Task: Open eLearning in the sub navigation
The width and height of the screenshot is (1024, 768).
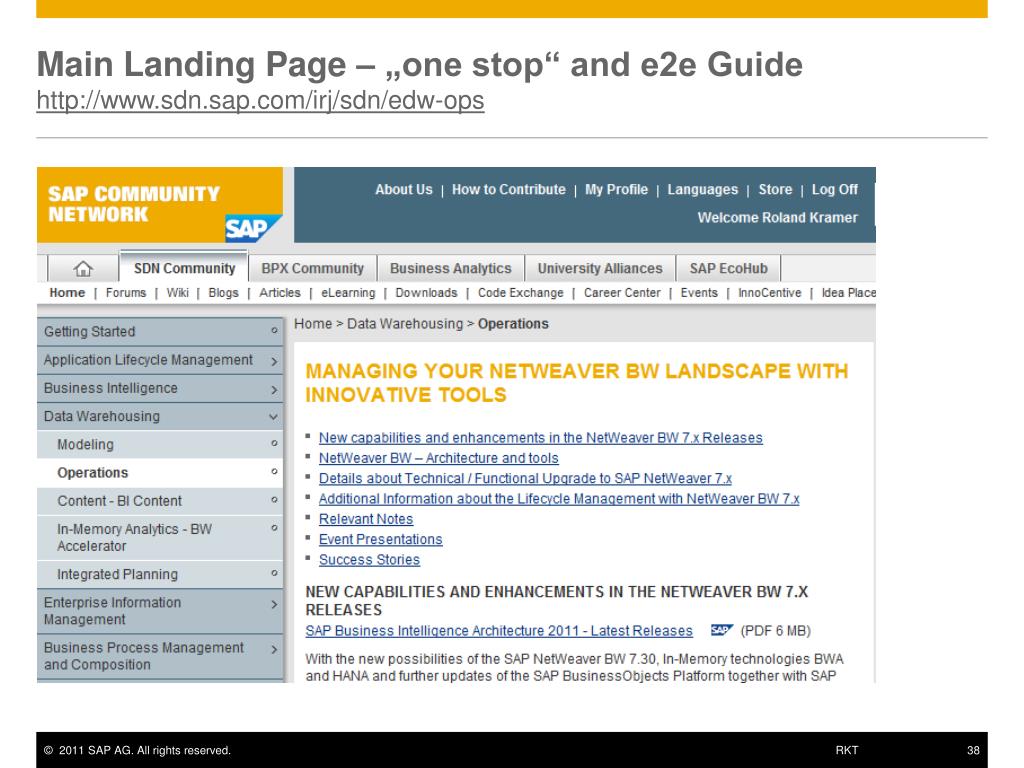Action: click(x=348, y=293)
